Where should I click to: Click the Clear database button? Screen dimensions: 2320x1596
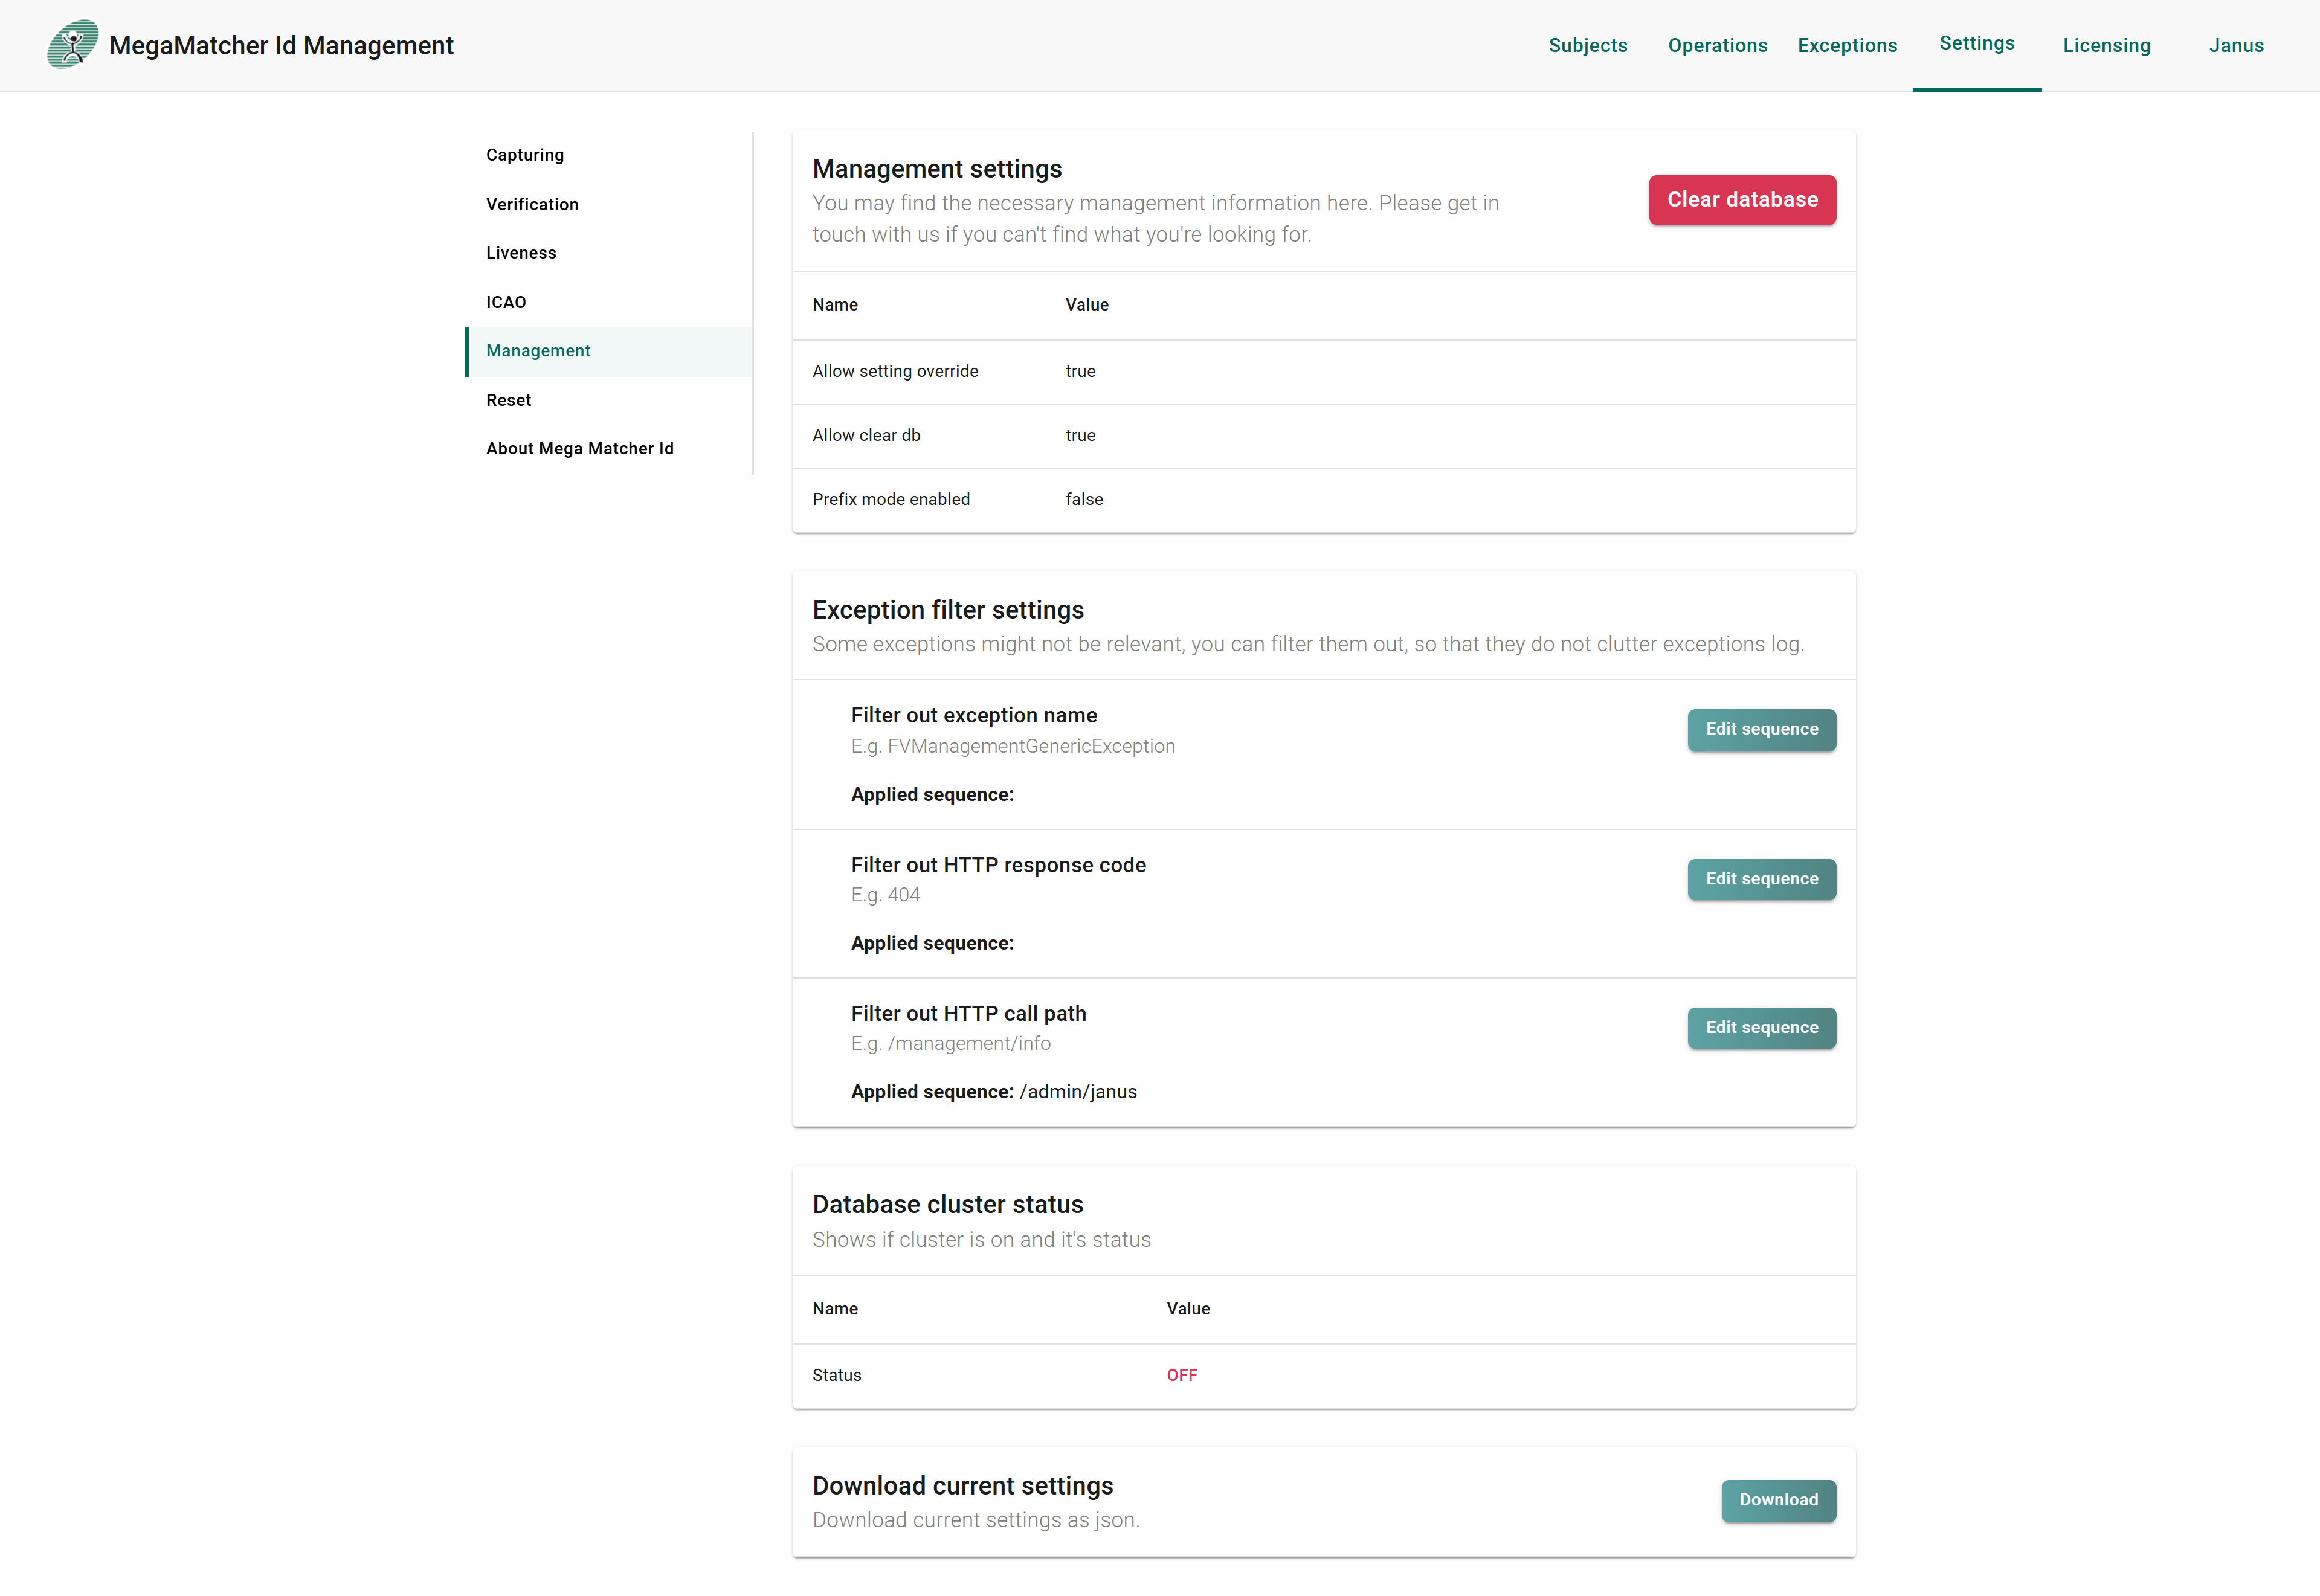click(1742, 200)
